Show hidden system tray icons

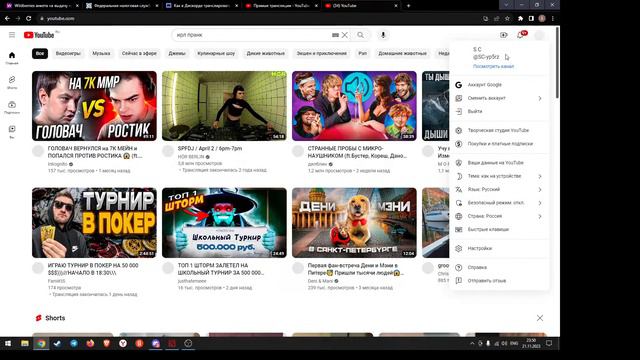472,343
